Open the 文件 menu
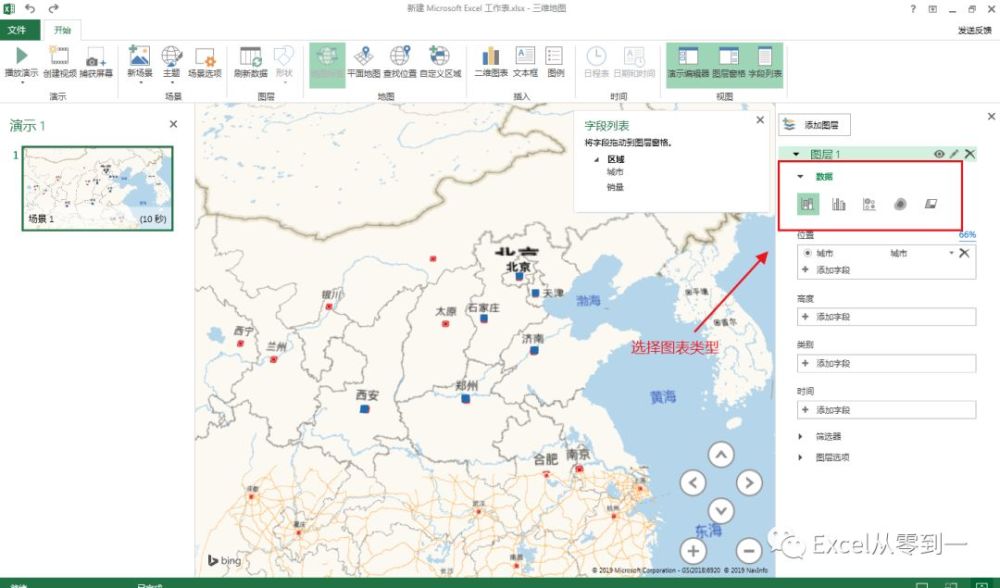The image size is (1000, 588). 18,29
